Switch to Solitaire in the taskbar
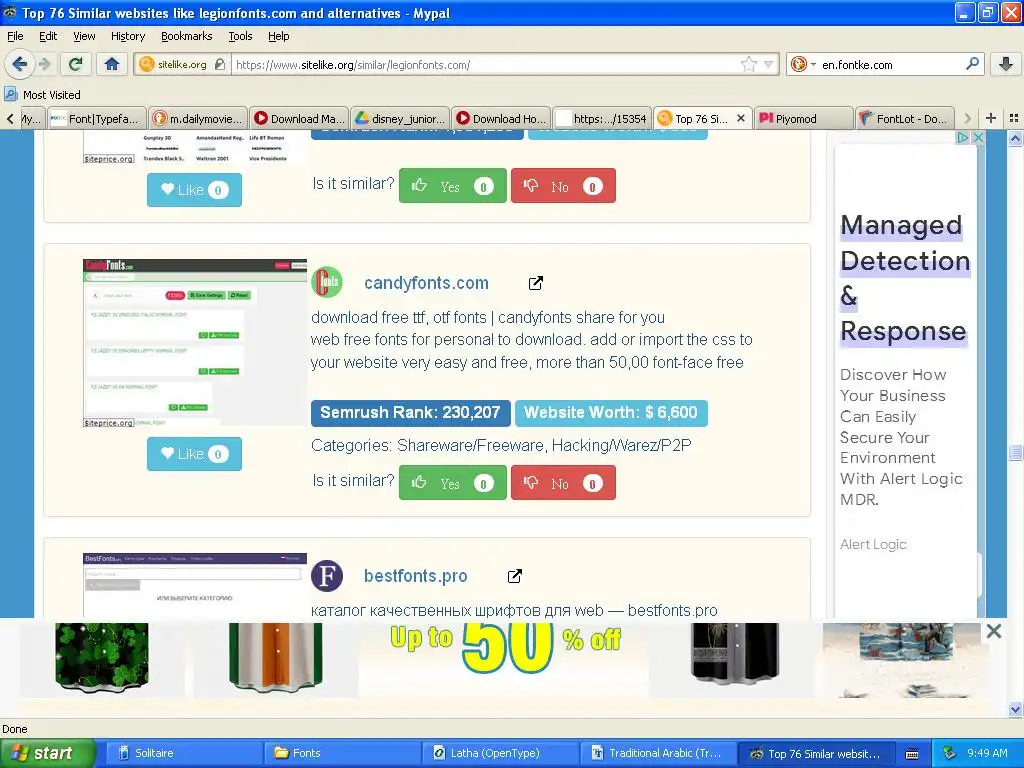Viewport: 1024px width, 768px height. pyautogui.click(x=183, y=753)
